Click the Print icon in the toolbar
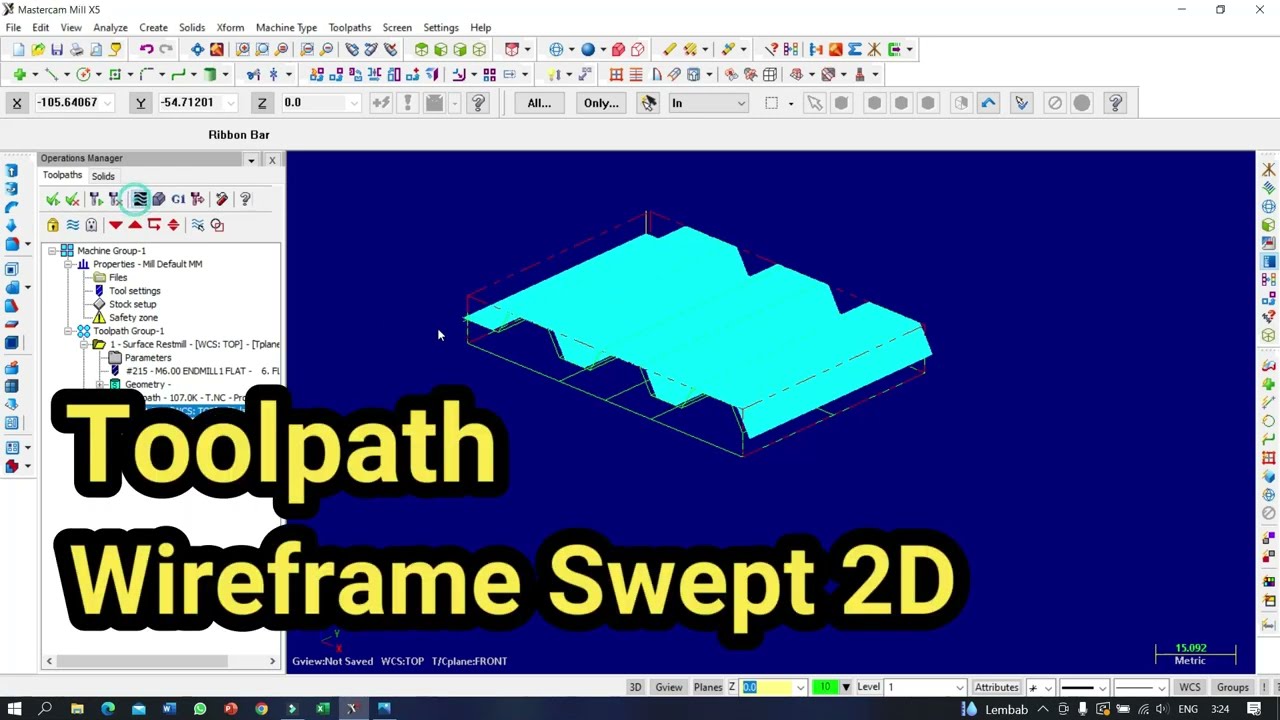The image size is (1280, 720). [77, 49]
